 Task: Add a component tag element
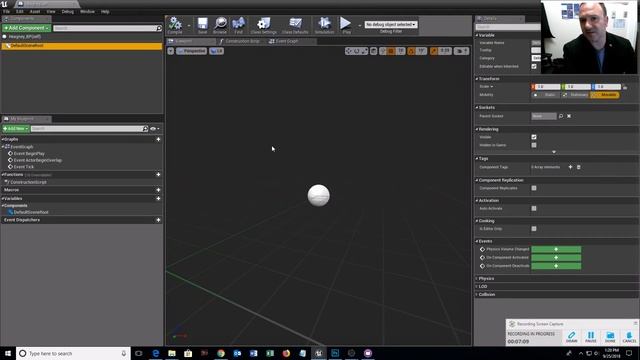(570, 167)
